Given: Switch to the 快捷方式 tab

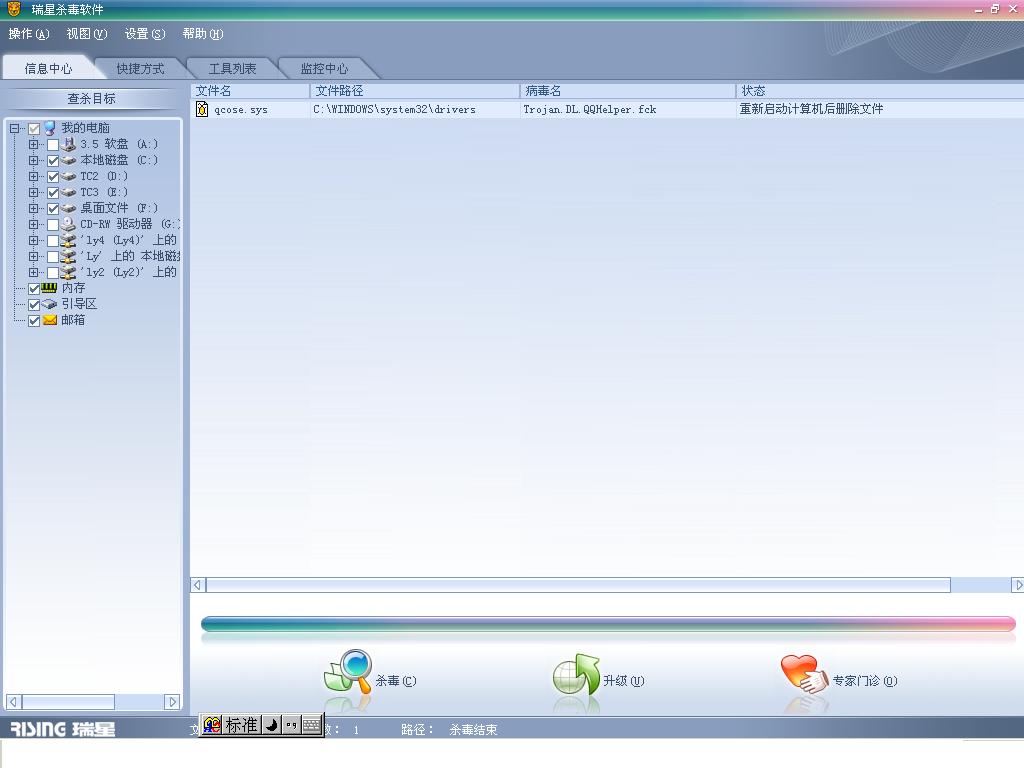Looking at the screenshot, I should pyautogui.click(x=140, y=69).
